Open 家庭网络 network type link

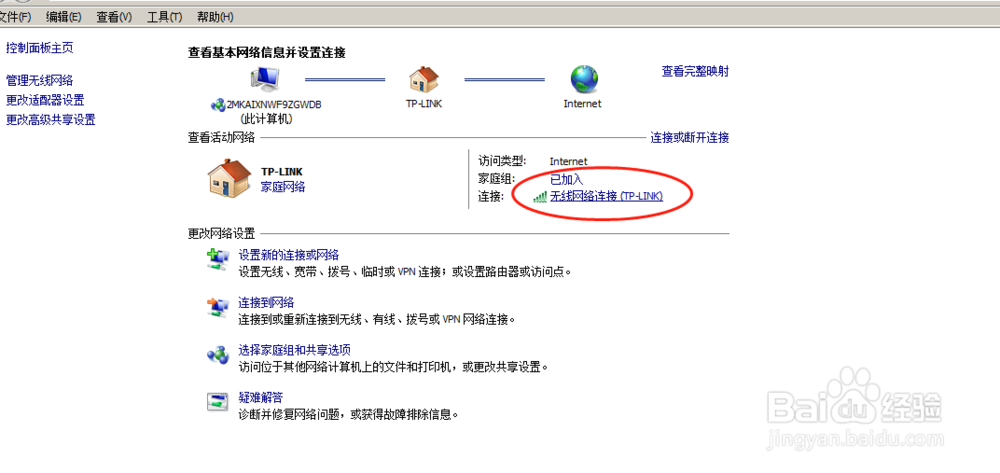tap(283, 187)
